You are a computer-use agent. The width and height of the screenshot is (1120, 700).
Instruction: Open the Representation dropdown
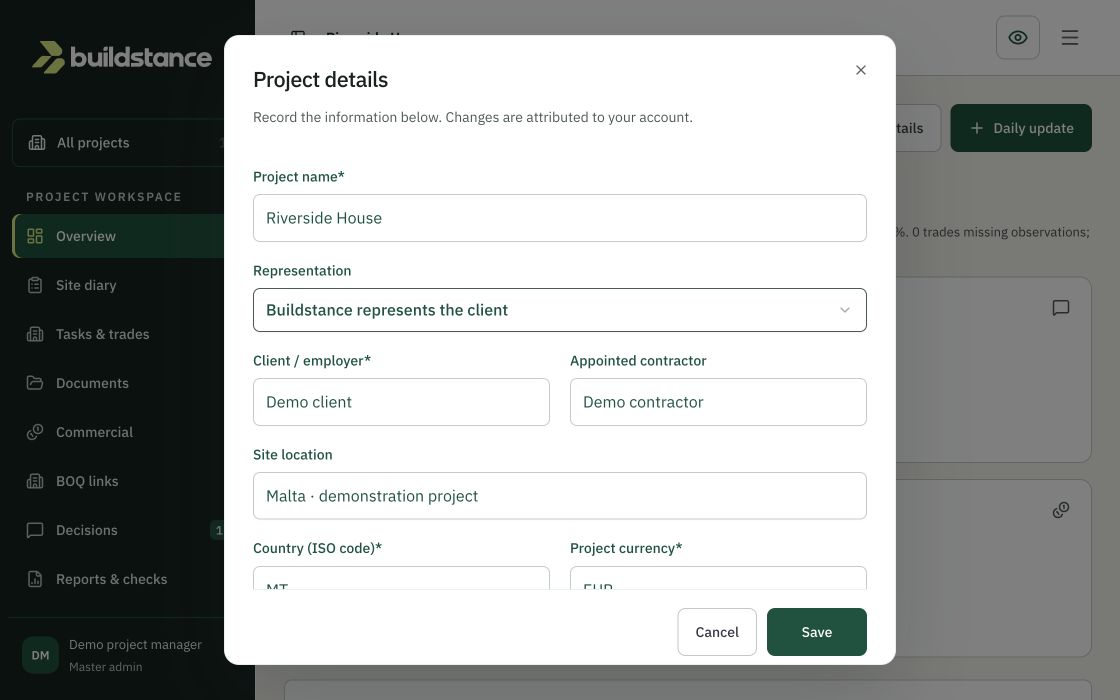pyautogui.click(x=559, y=310)
